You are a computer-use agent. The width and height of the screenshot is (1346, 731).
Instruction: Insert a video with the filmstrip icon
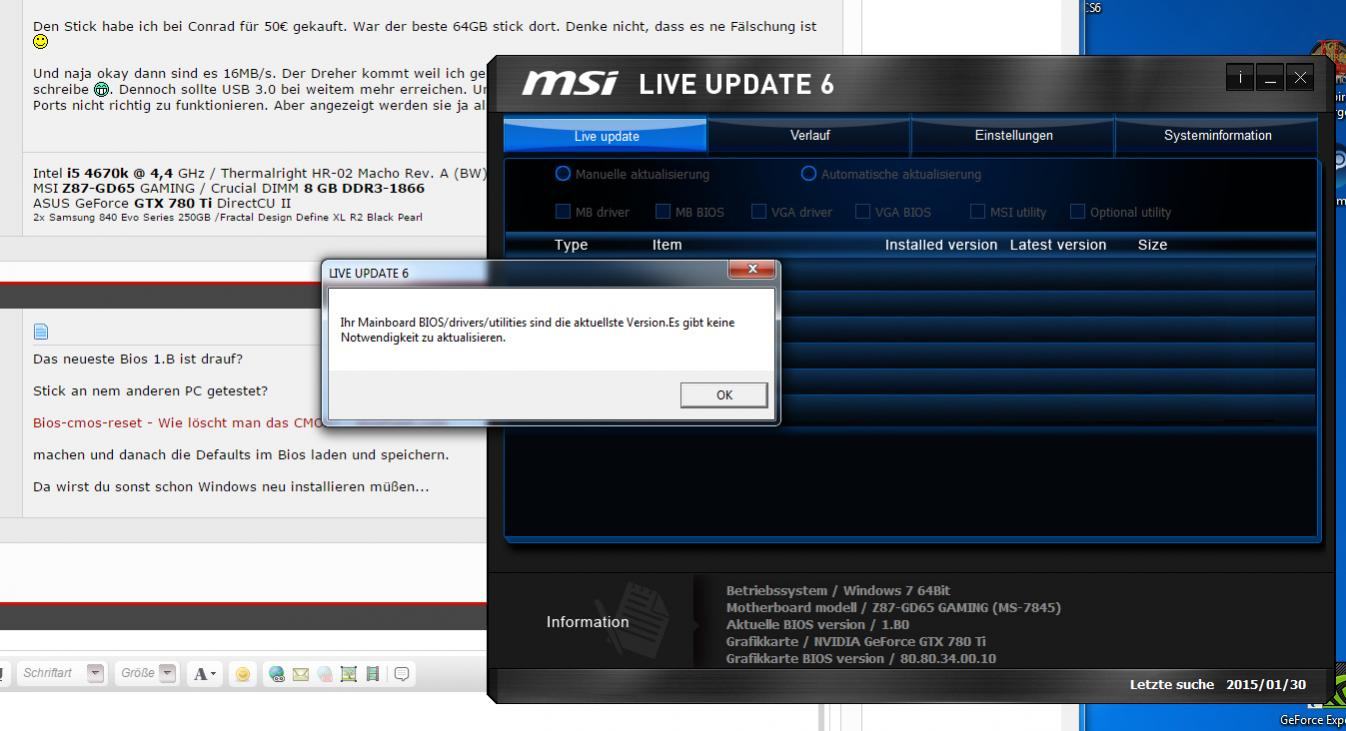click(373, 674)
